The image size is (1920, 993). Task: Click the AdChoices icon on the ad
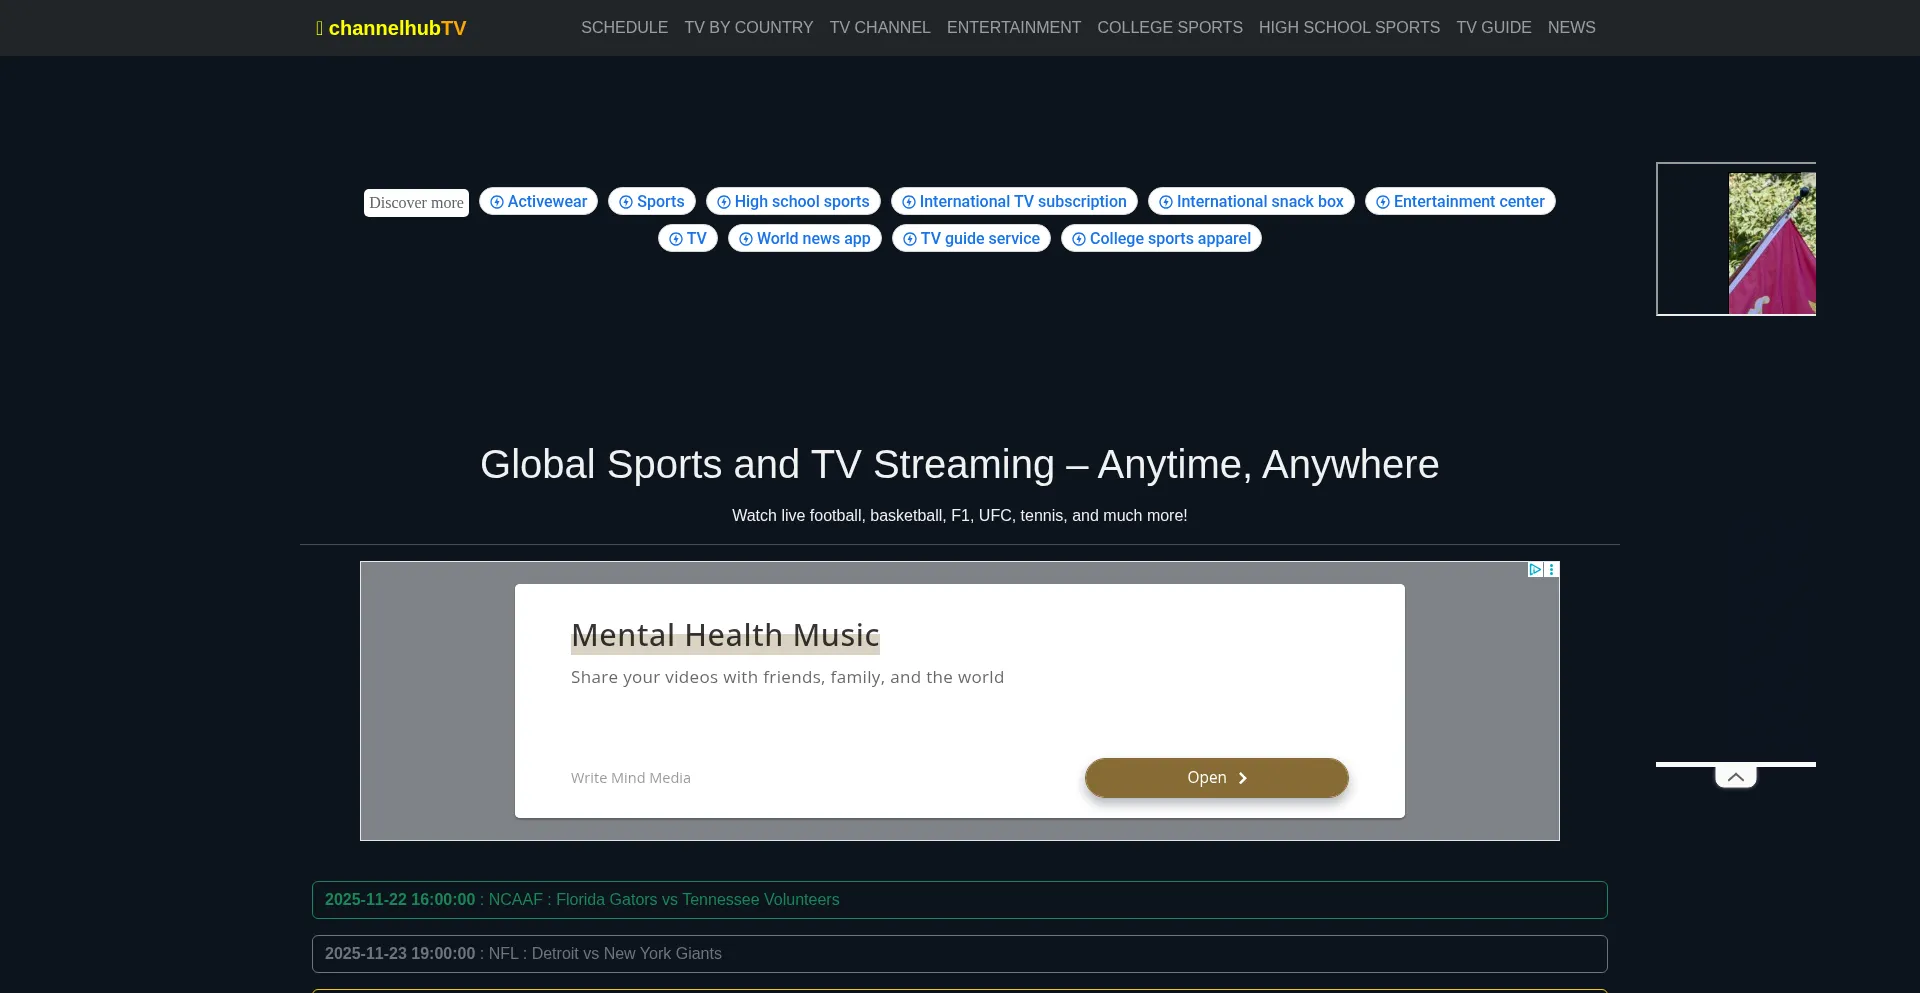click(x=1535, y=570)
